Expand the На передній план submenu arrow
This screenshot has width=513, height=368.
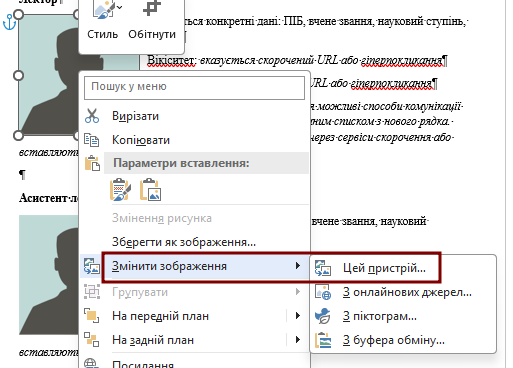[298, 316]
